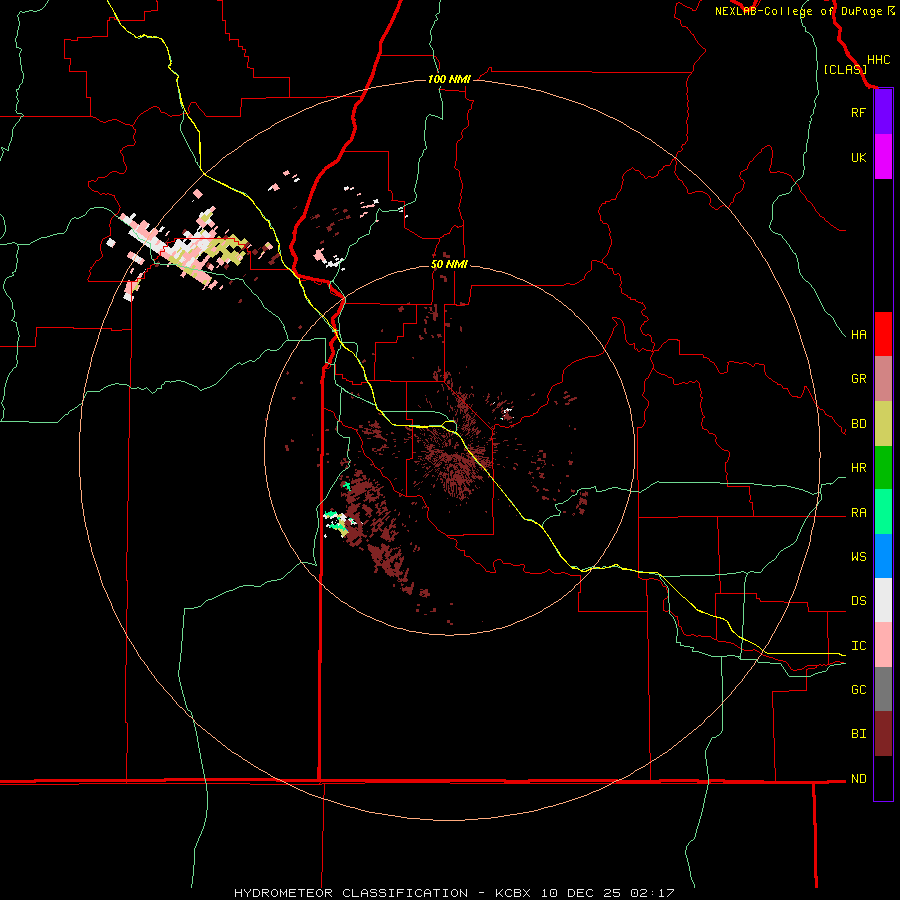
Task: Click the DS legend label
Action: pyautogui.click(x=858, y=601)
